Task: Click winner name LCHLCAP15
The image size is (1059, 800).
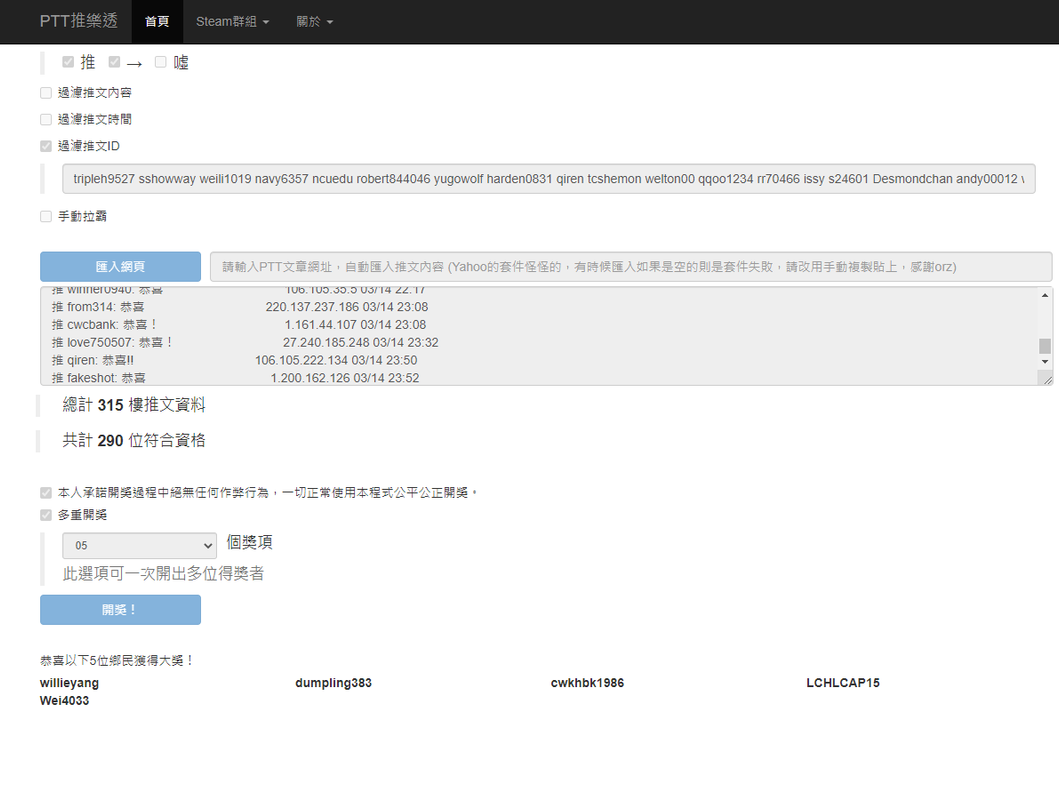Action: pyautogui.click(x=843, y=683)
